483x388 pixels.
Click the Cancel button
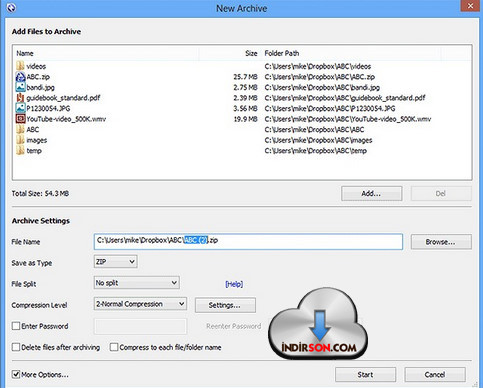[435, 375]
